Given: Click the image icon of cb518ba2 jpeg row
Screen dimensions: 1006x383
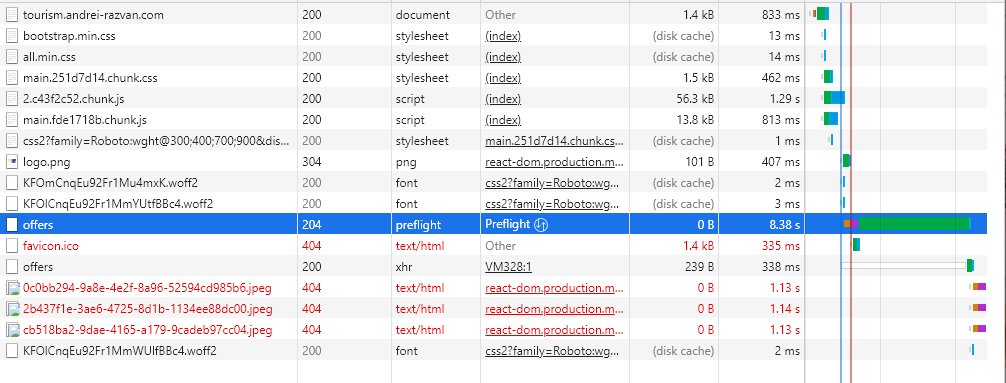Looking at the screenshot, I should (x=12, y=330).
